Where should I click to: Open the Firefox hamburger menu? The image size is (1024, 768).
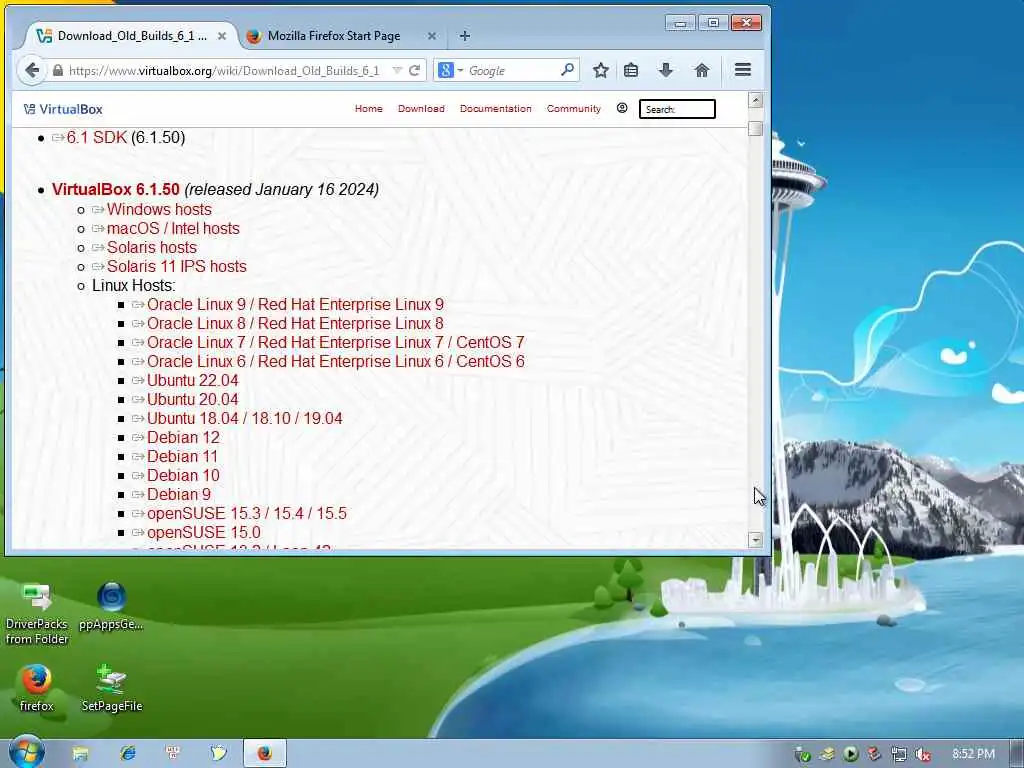[743, 70]
